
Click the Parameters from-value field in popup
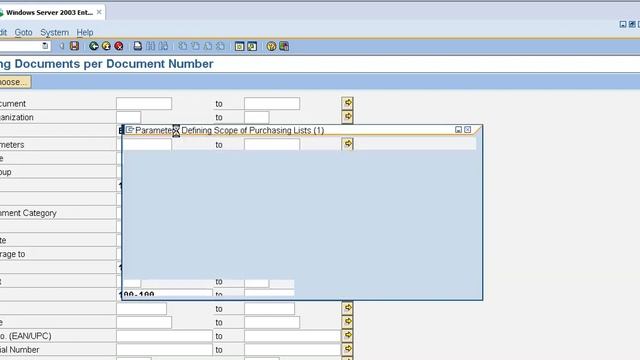tap(148, 144)
